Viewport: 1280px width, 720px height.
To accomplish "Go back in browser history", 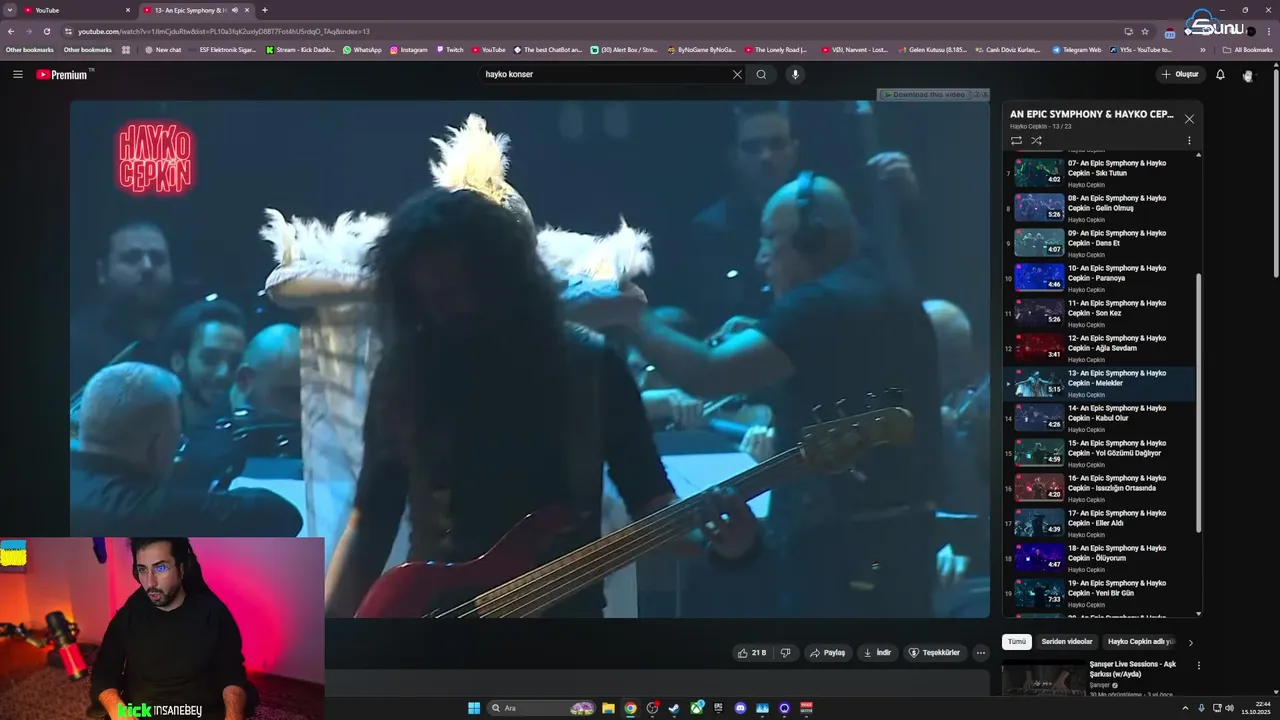I will pos(11,31).
